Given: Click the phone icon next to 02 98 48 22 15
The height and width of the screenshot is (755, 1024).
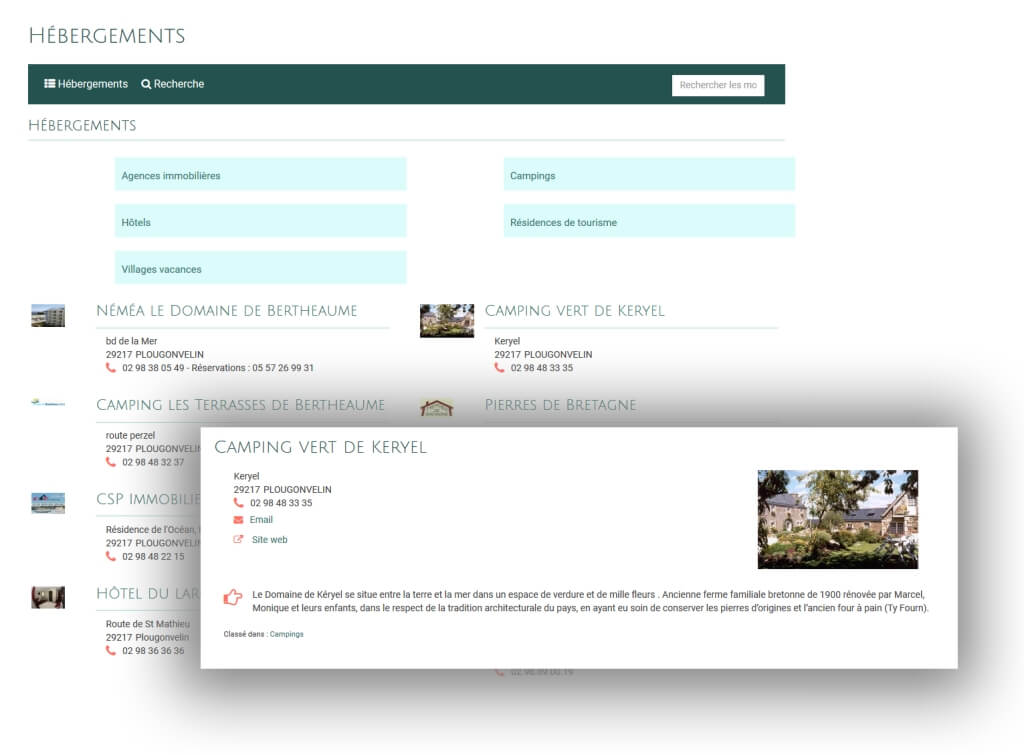Looking at the screenshot, I should 110,556.
